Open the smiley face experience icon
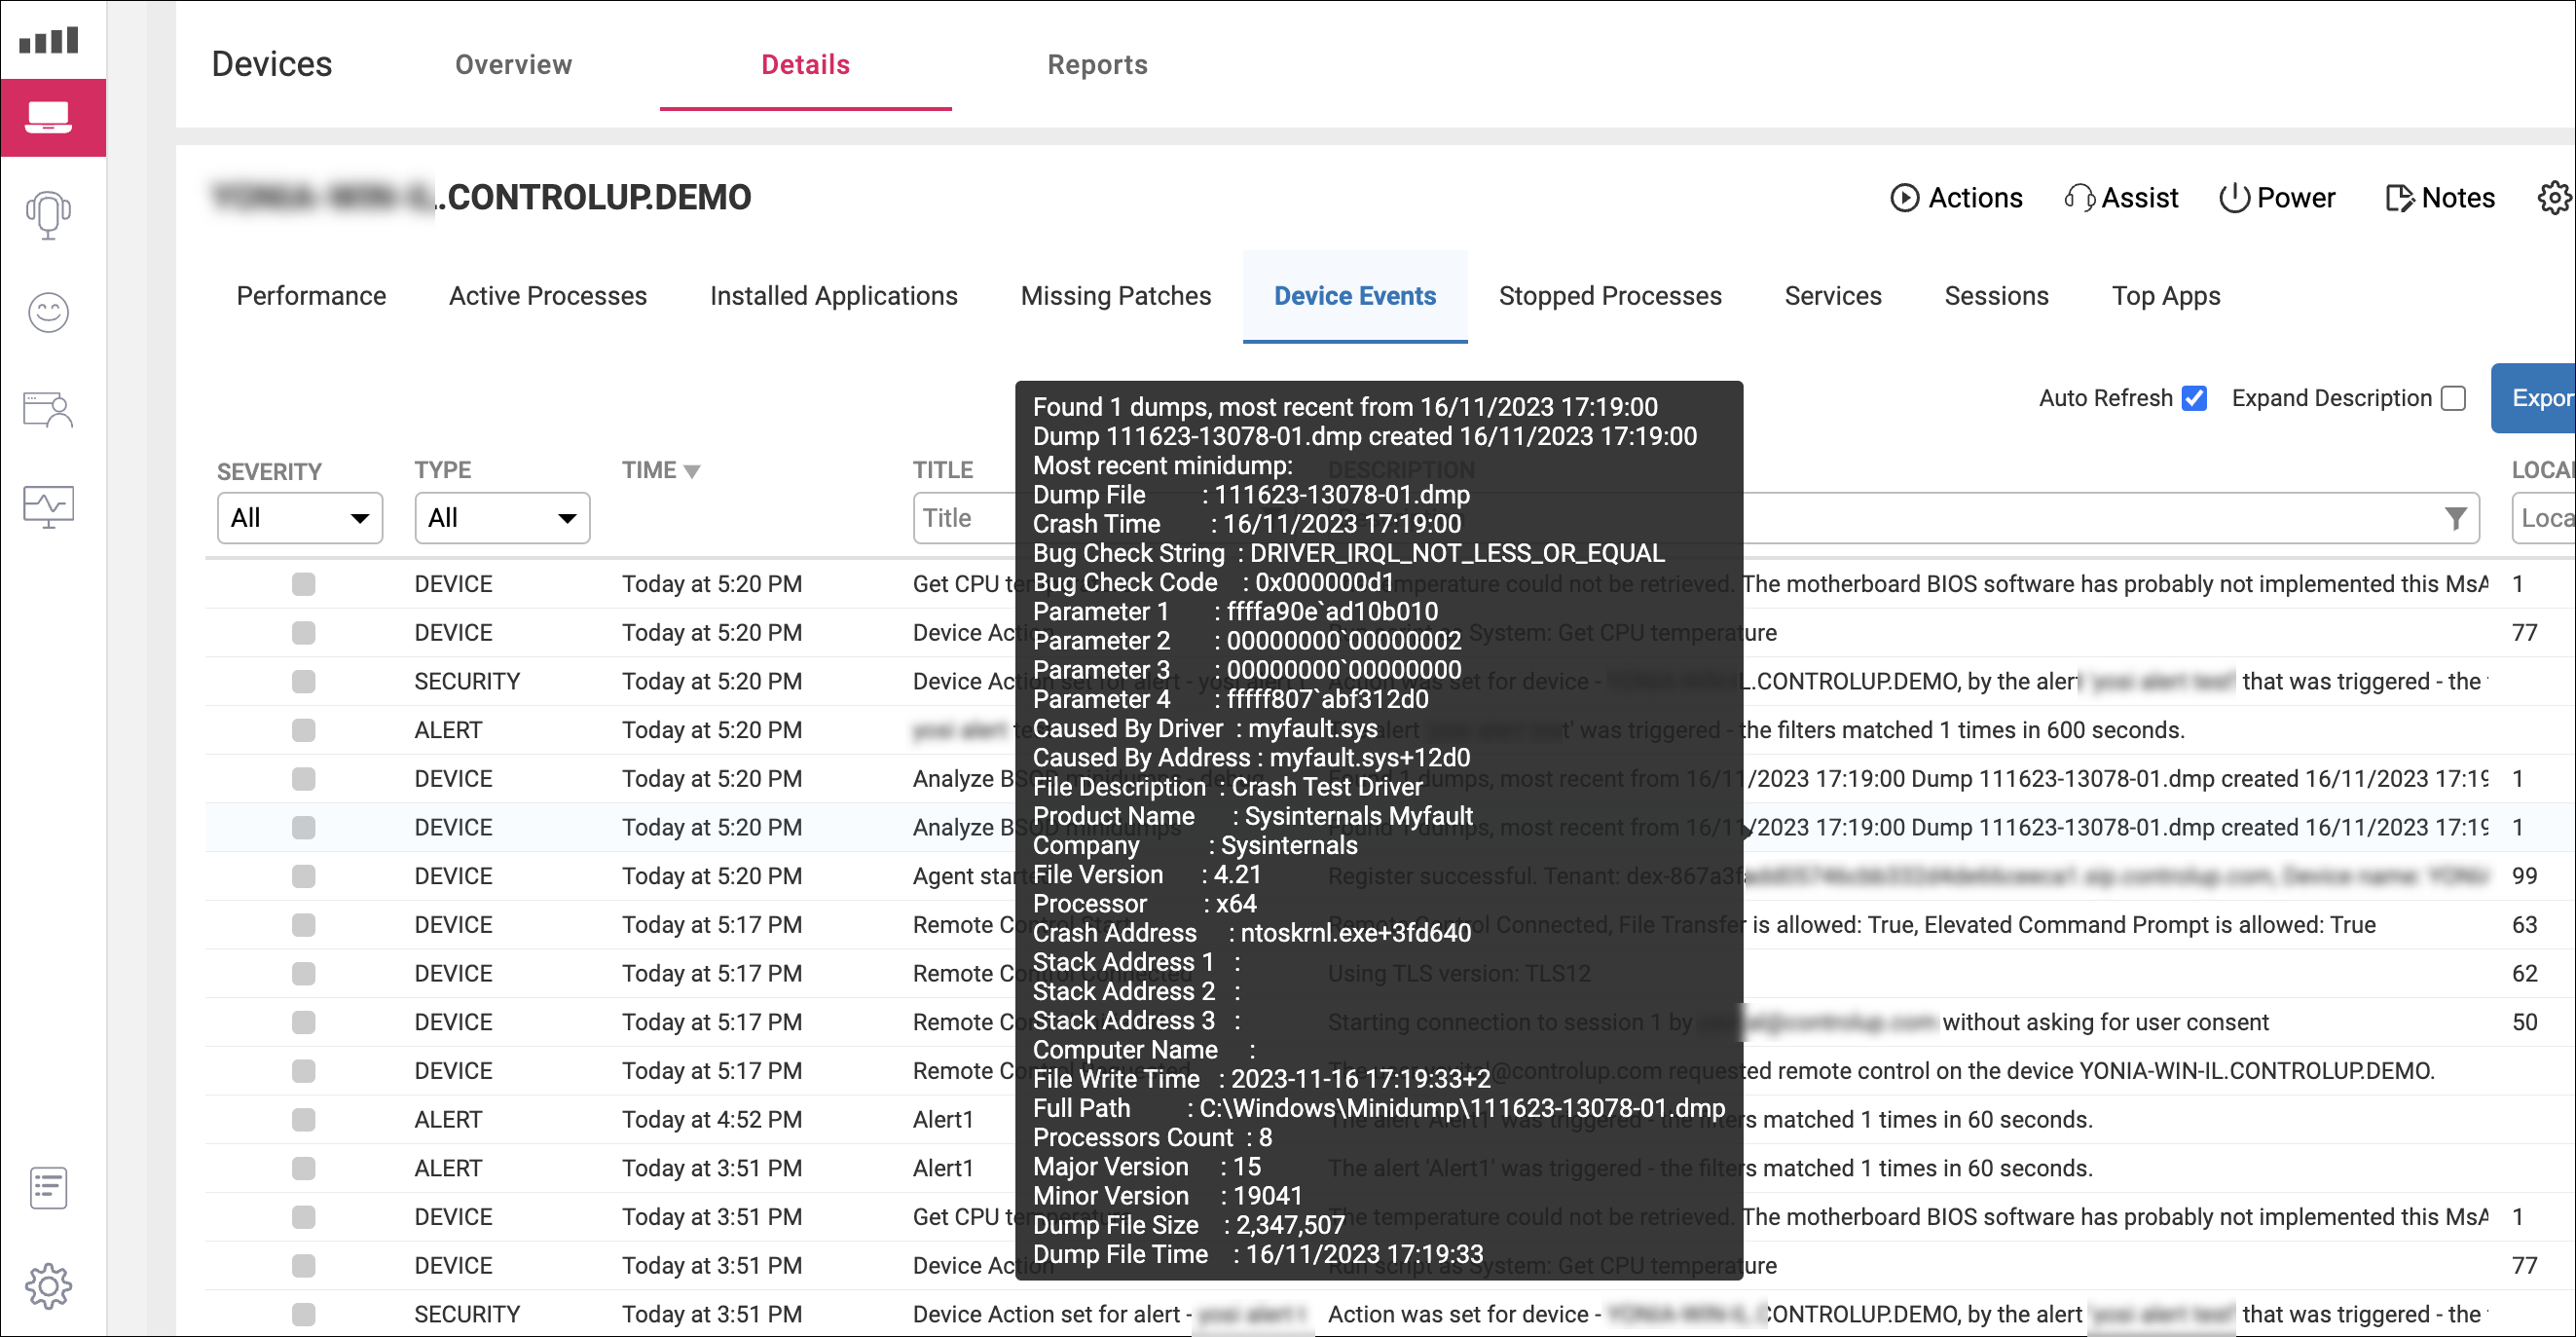 coord(48,313)
